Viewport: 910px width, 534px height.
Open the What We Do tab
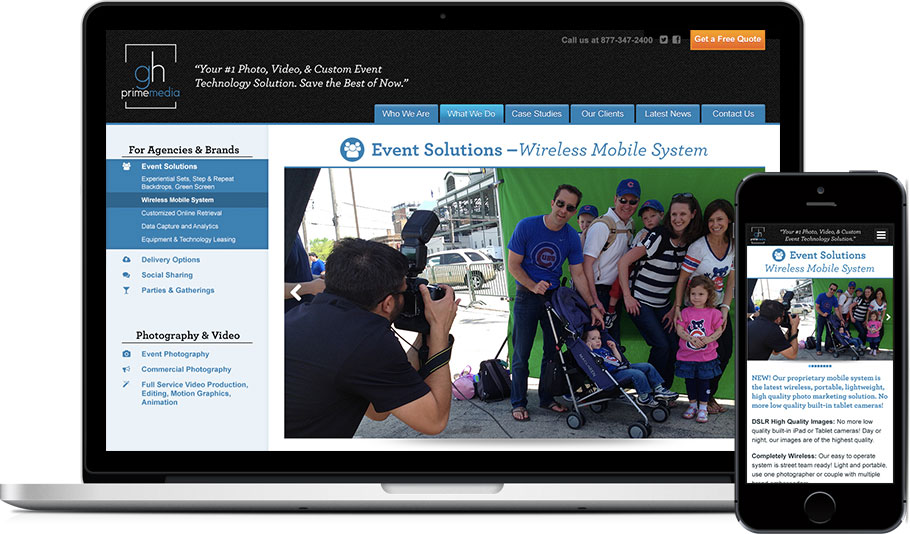pyautogui.click(x=471, y=114)
